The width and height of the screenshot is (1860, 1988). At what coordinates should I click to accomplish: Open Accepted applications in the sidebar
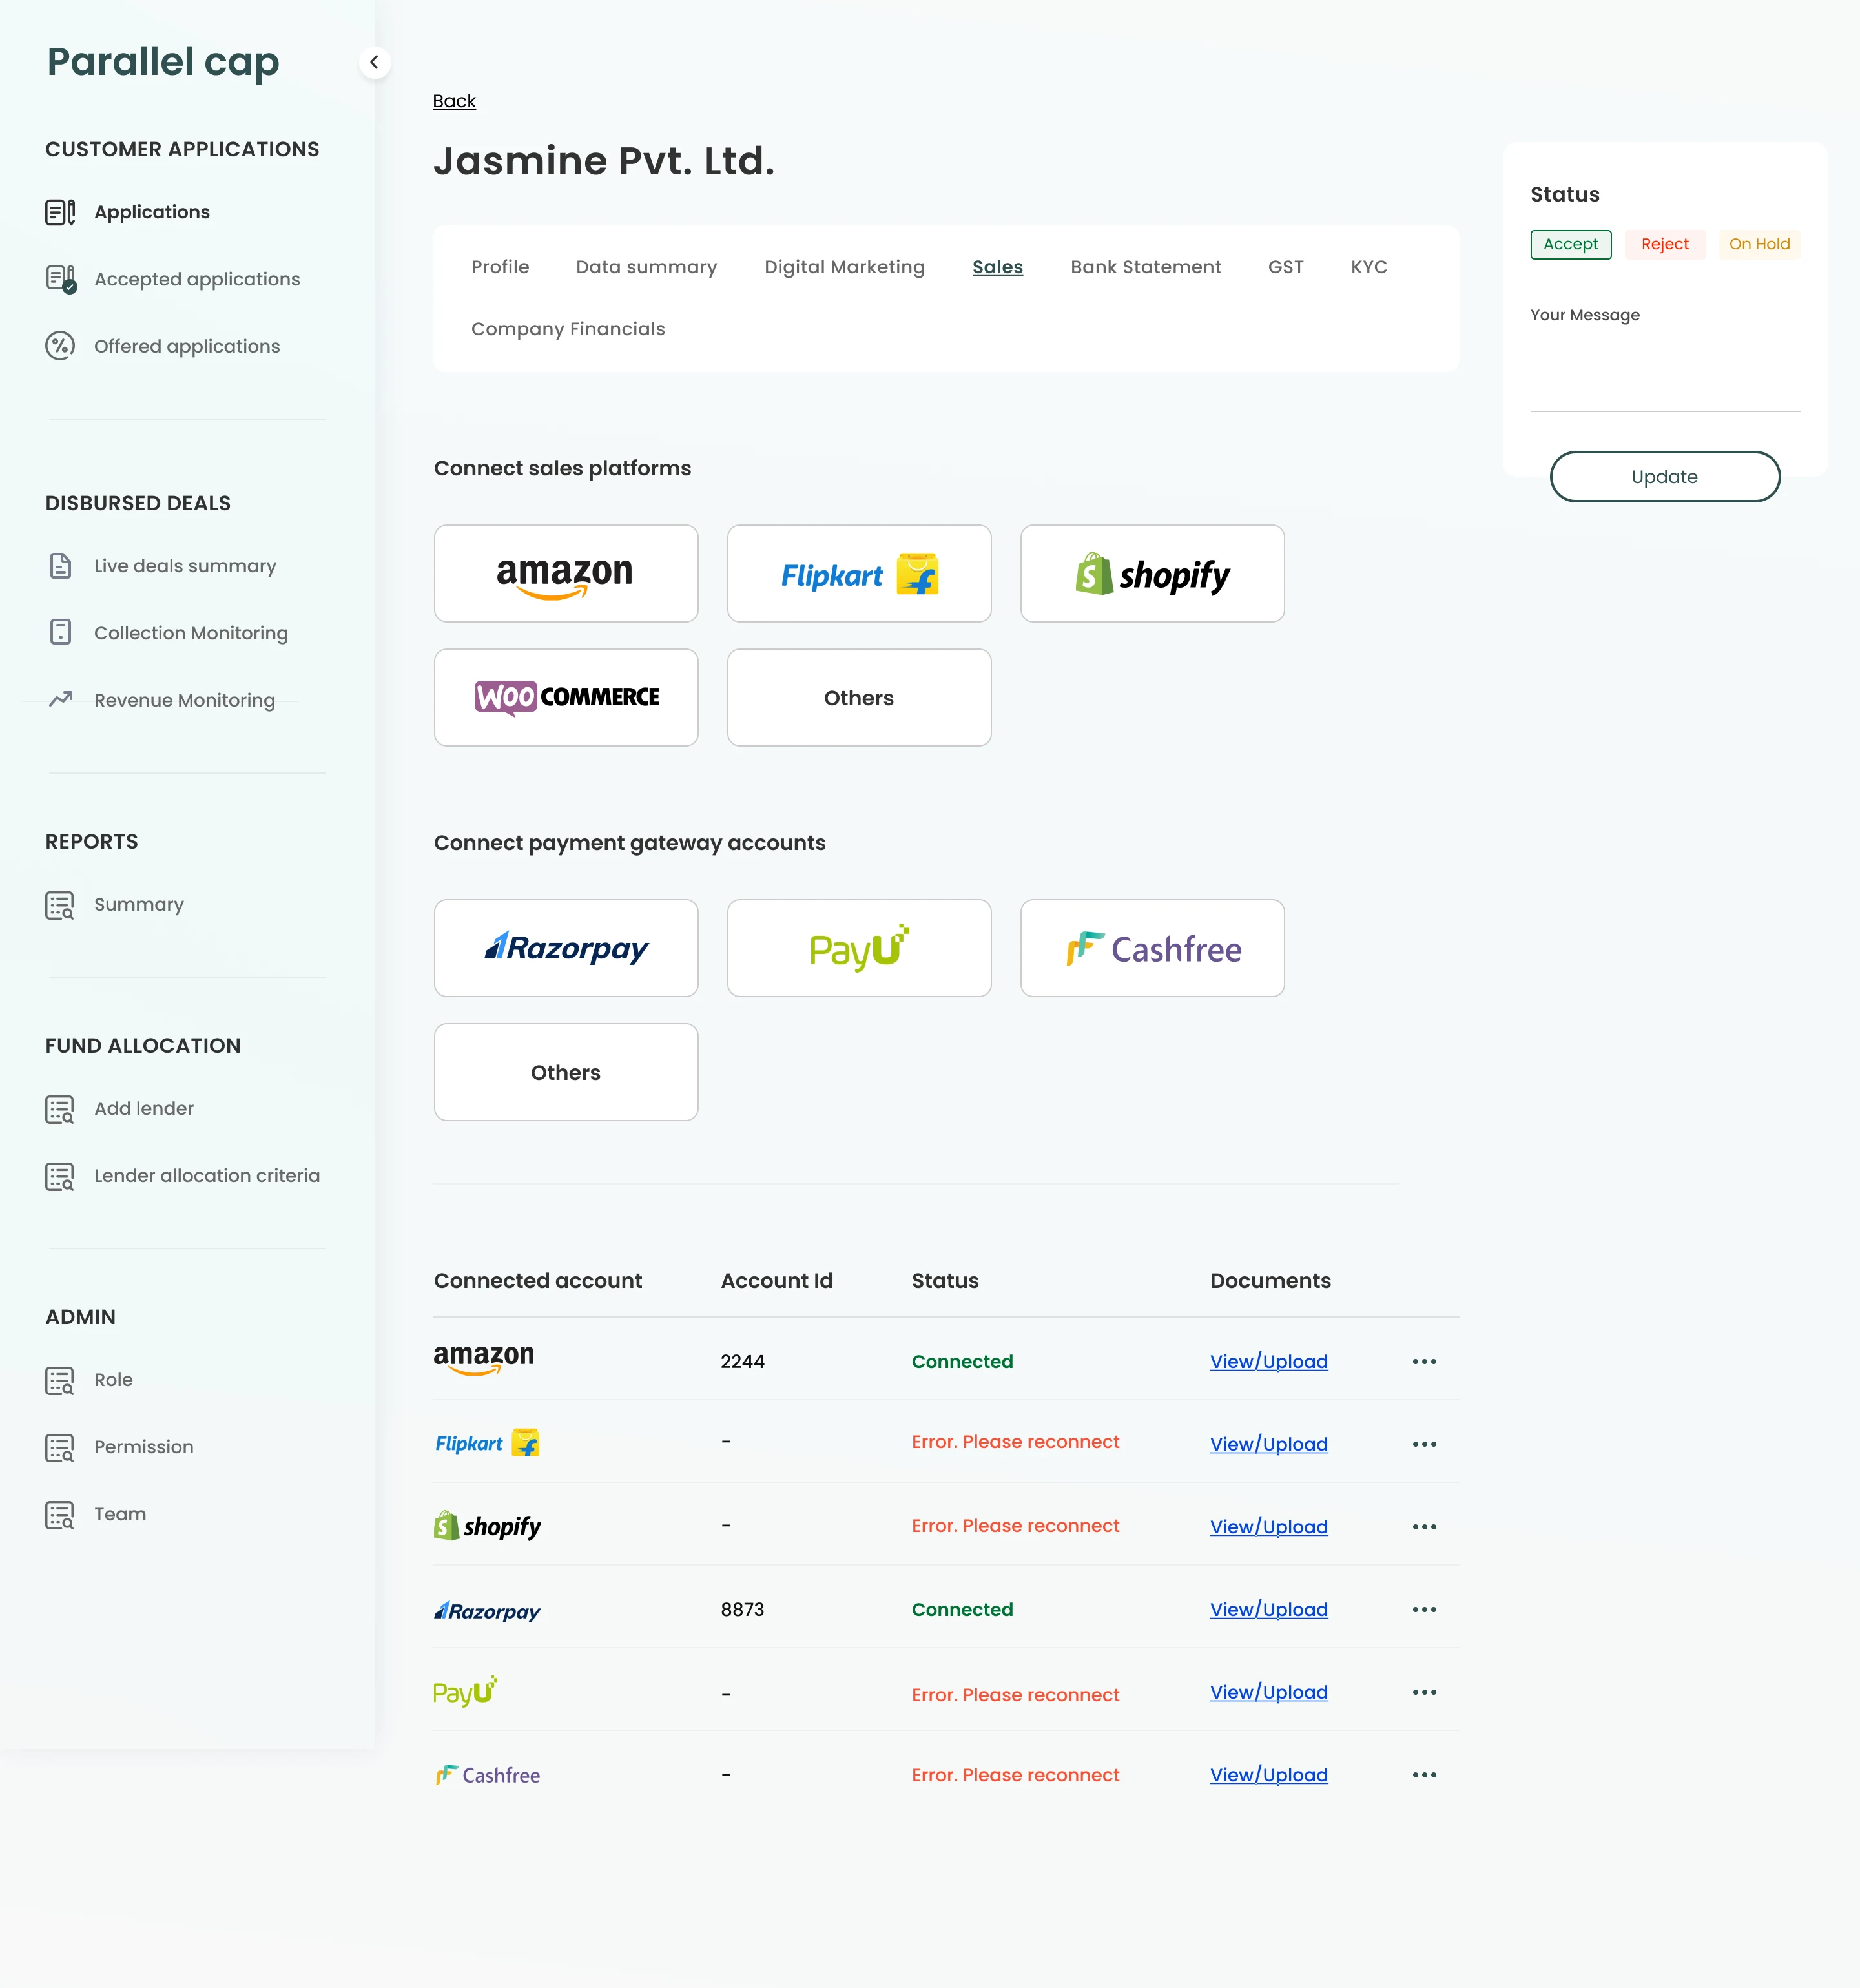(x=197, y=279)
